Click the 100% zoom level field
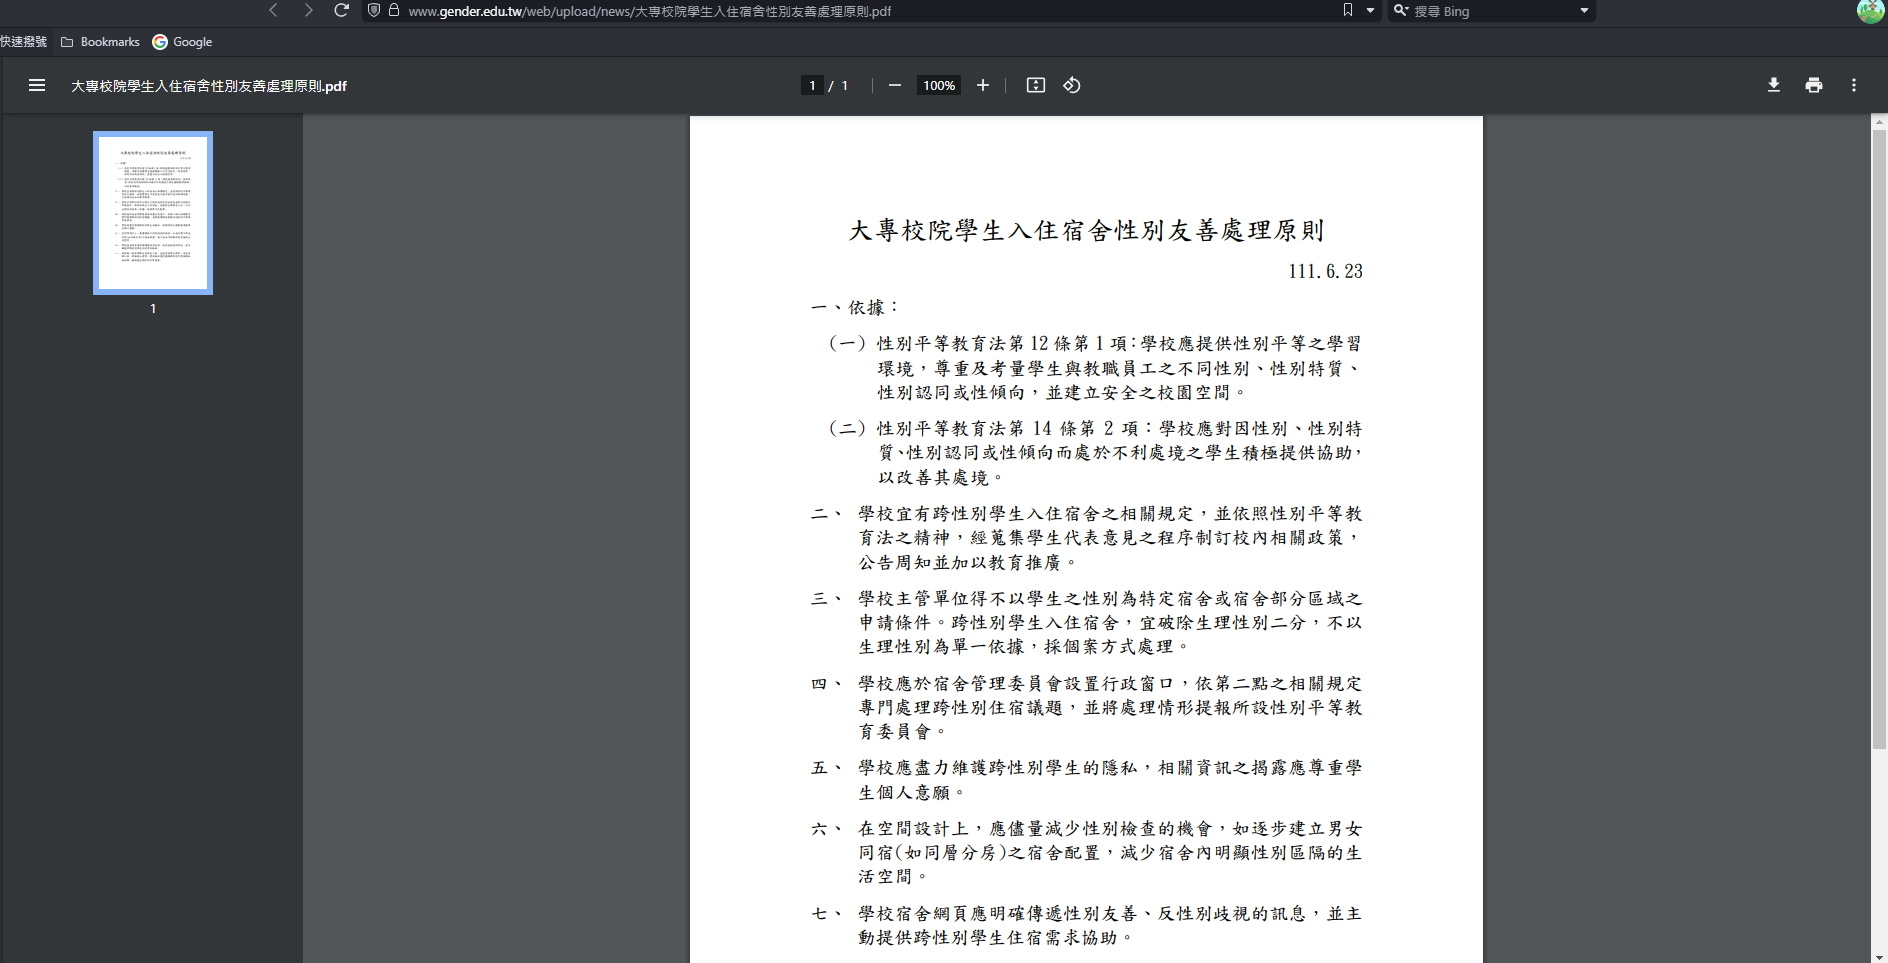This screenshot has height=963, width=1888. [x=939, y=85]
